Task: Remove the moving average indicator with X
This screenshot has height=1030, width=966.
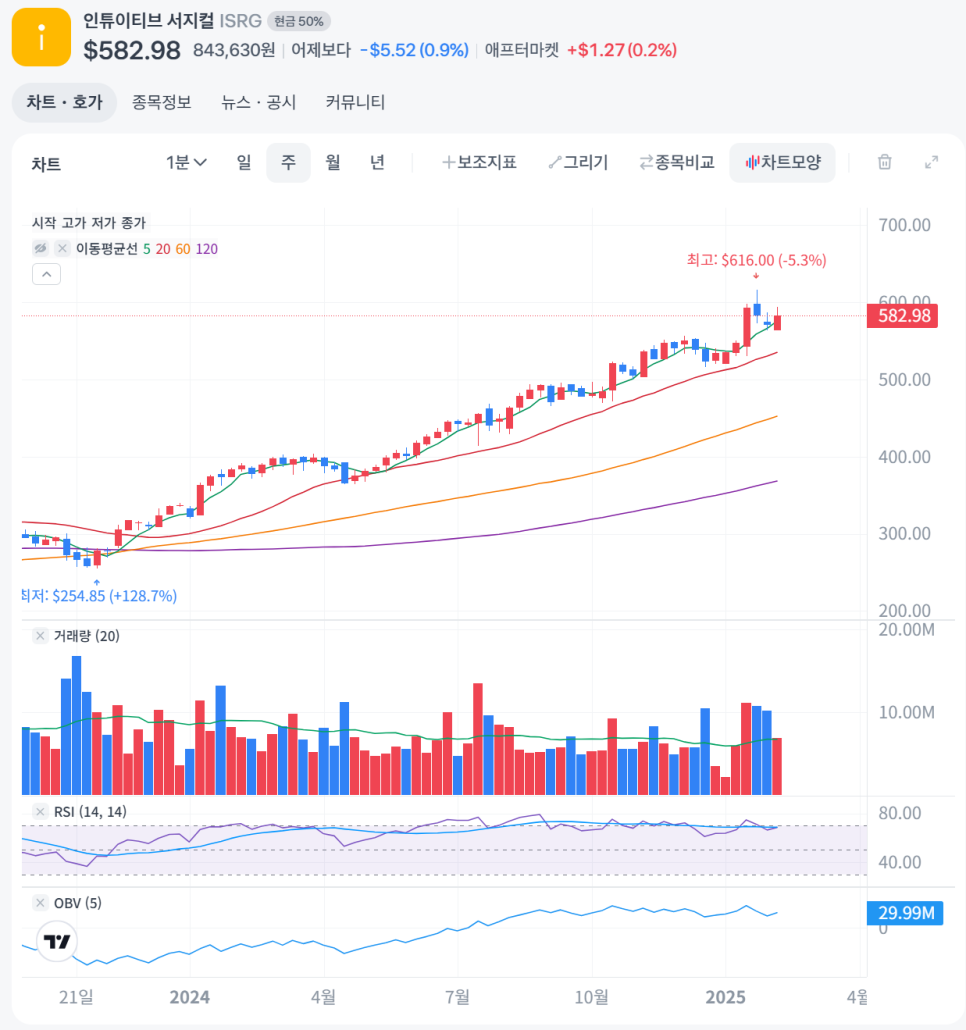Action: pos(62,248)
